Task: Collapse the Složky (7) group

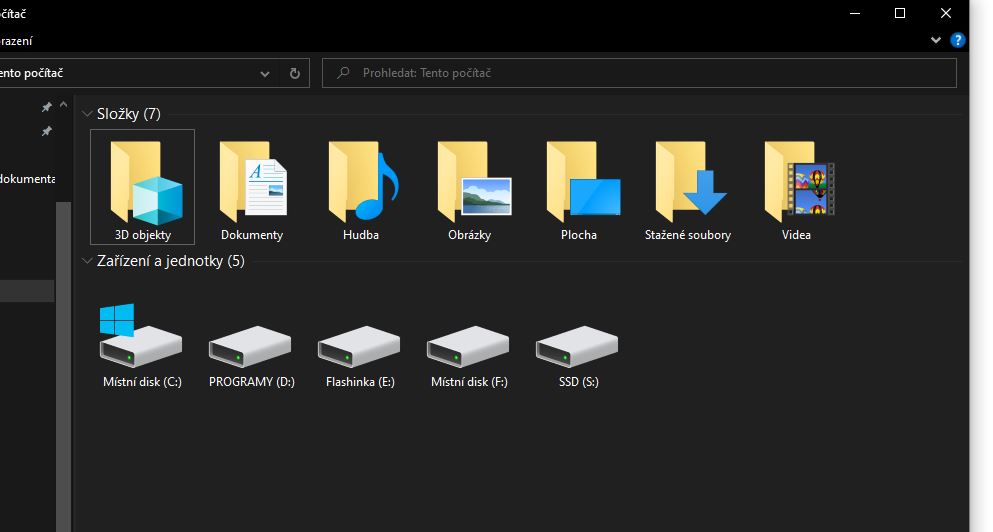Action: click(87, 114)
